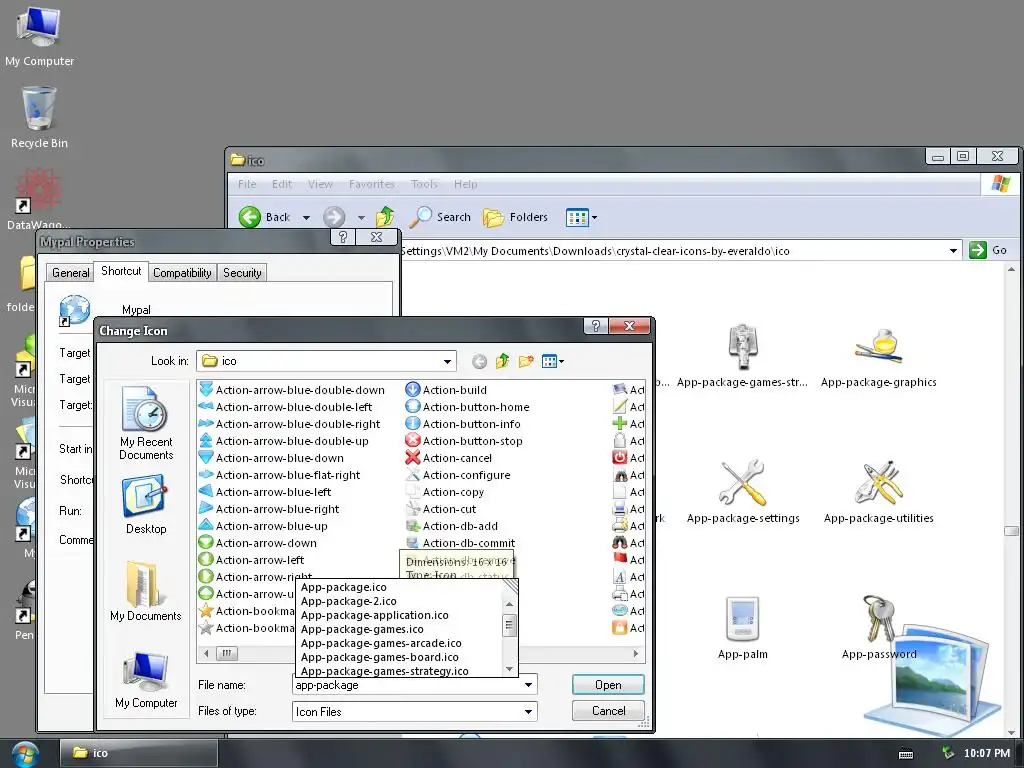Open My Computer in dialog places bar
1024x768 pixels.
(x=146, y=680)
